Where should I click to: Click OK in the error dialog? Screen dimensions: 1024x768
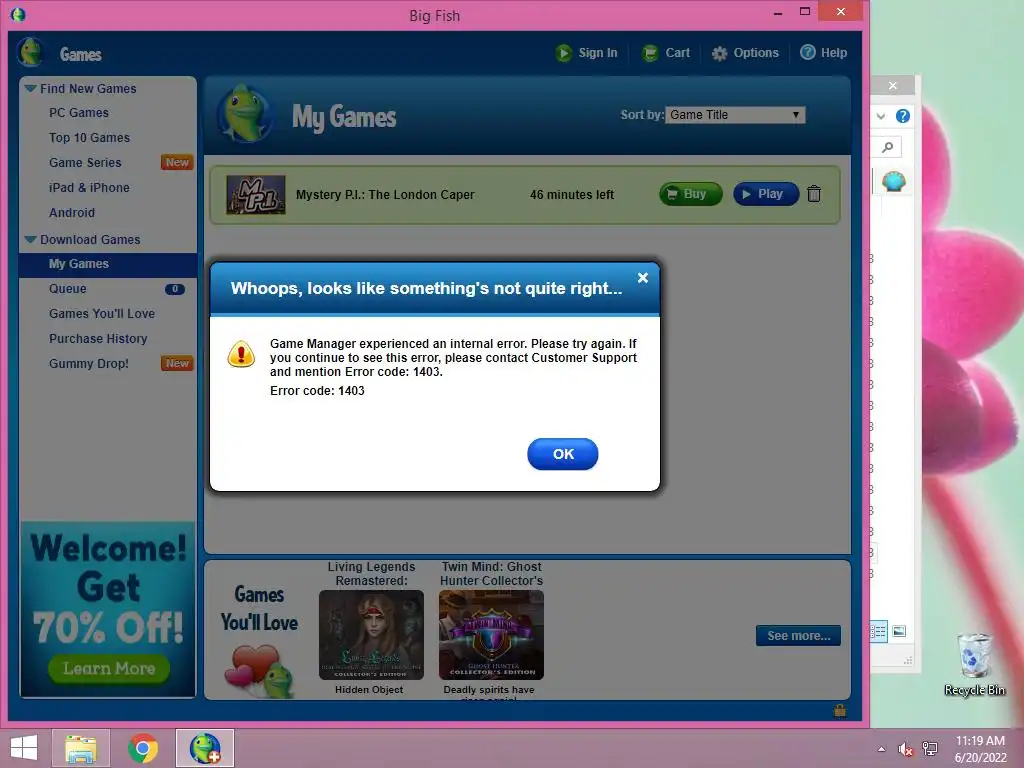tap(562, 454)
